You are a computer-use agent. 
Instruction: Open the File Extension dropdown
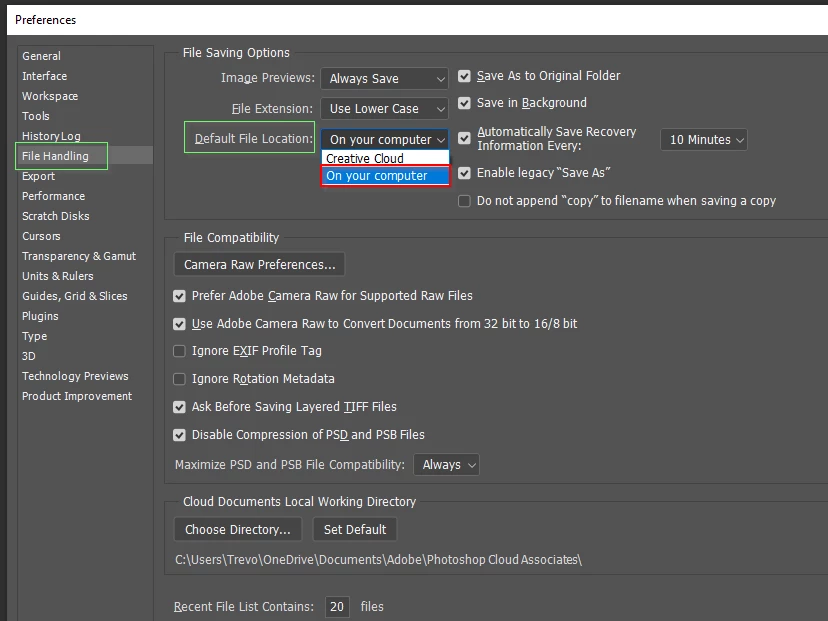[x=384, y=109]
